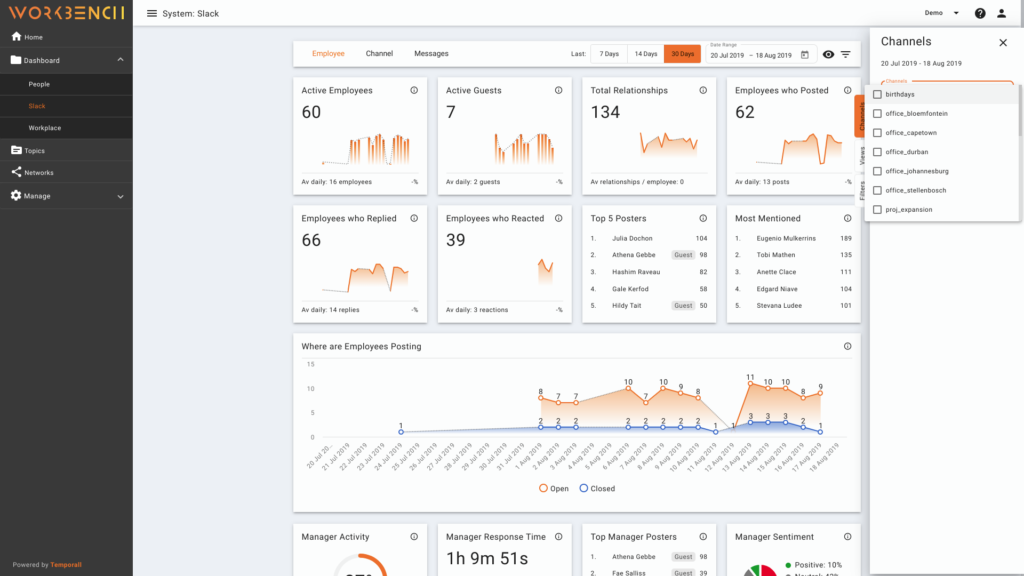Select the last 30 Days range

[x=682, y=54]
